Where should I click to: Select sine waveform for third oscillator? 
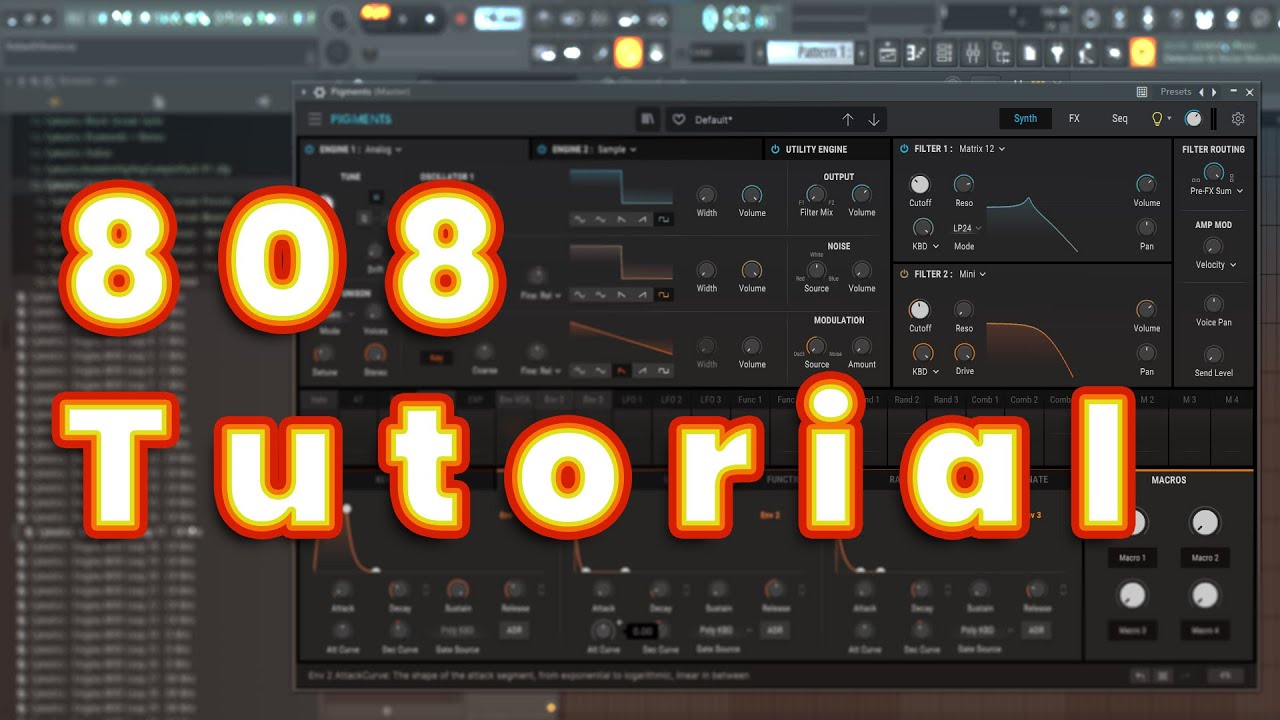pyautogui.click(x=580, y=371)
